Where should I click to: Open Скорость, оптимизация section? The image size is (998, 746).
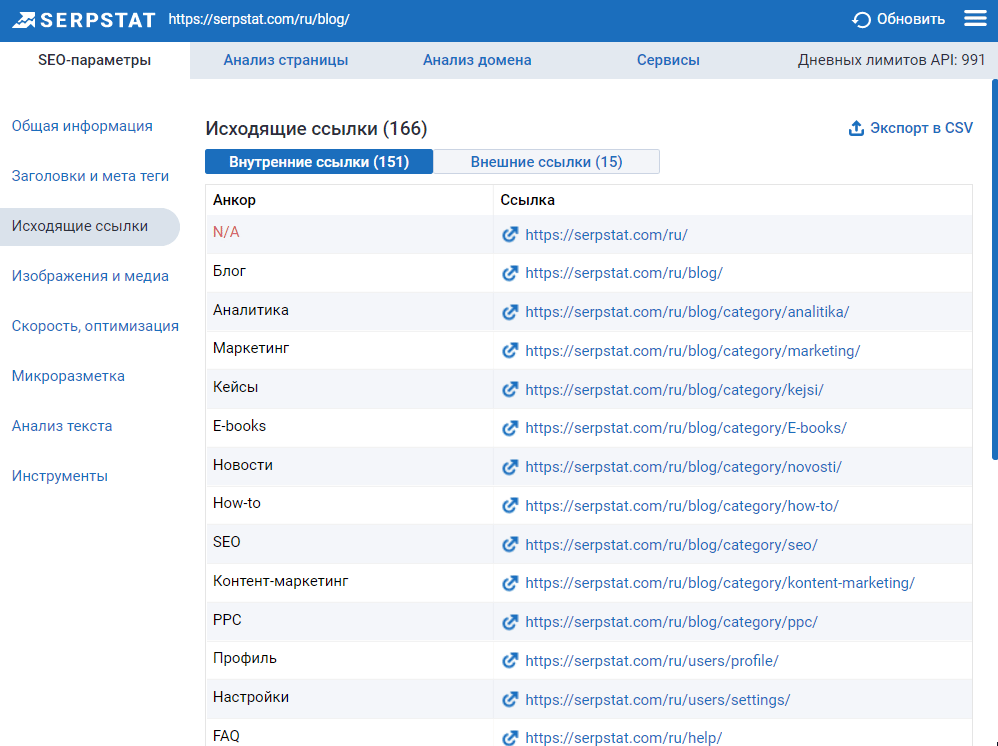(95, 326)
